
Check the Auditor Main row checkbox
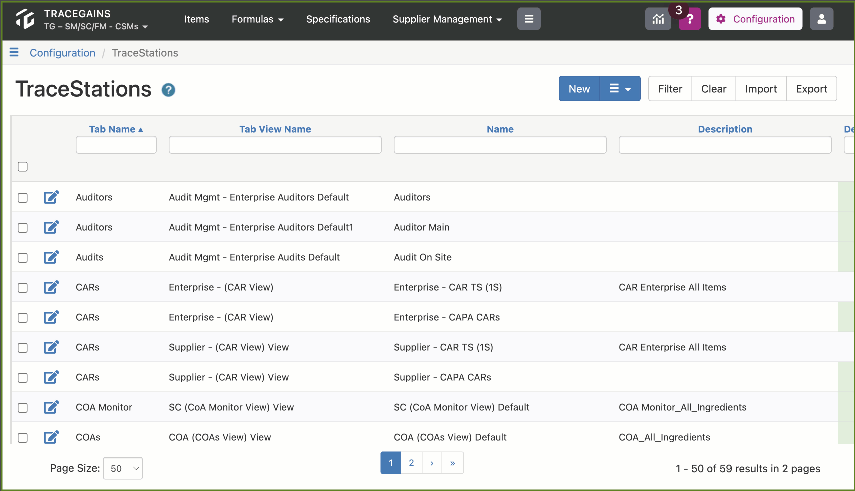[23, 227]
